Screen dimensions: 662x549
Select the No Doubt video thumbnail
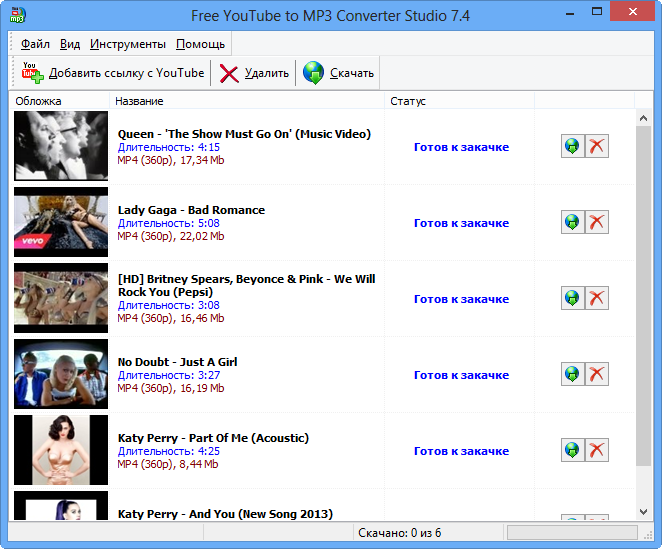point(61,374)
